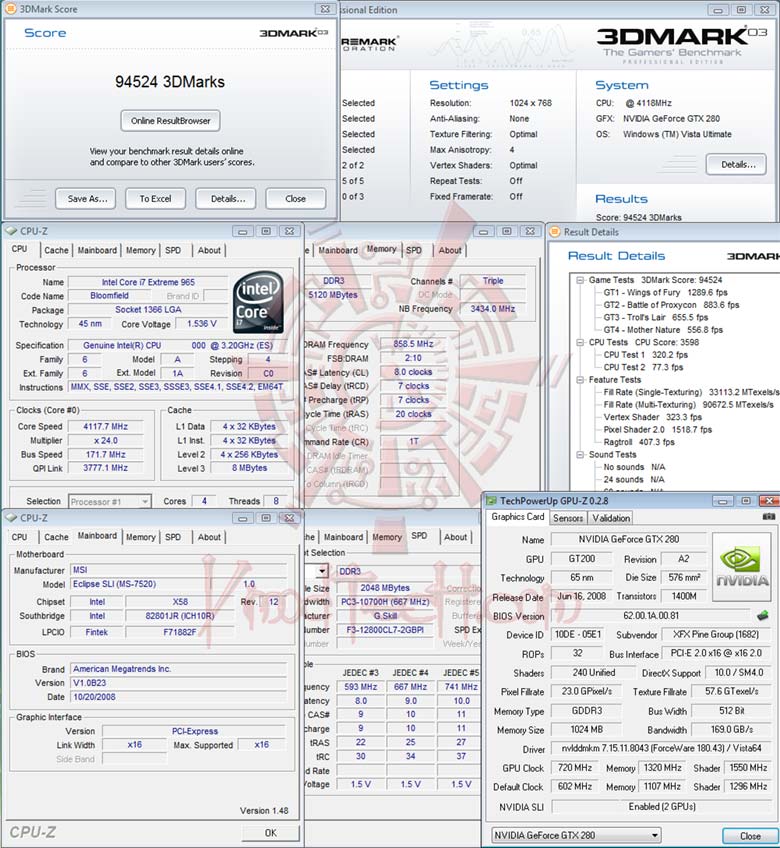
Task: Collapse the Game Tests tree node
Action: click(x=580, y=280)
